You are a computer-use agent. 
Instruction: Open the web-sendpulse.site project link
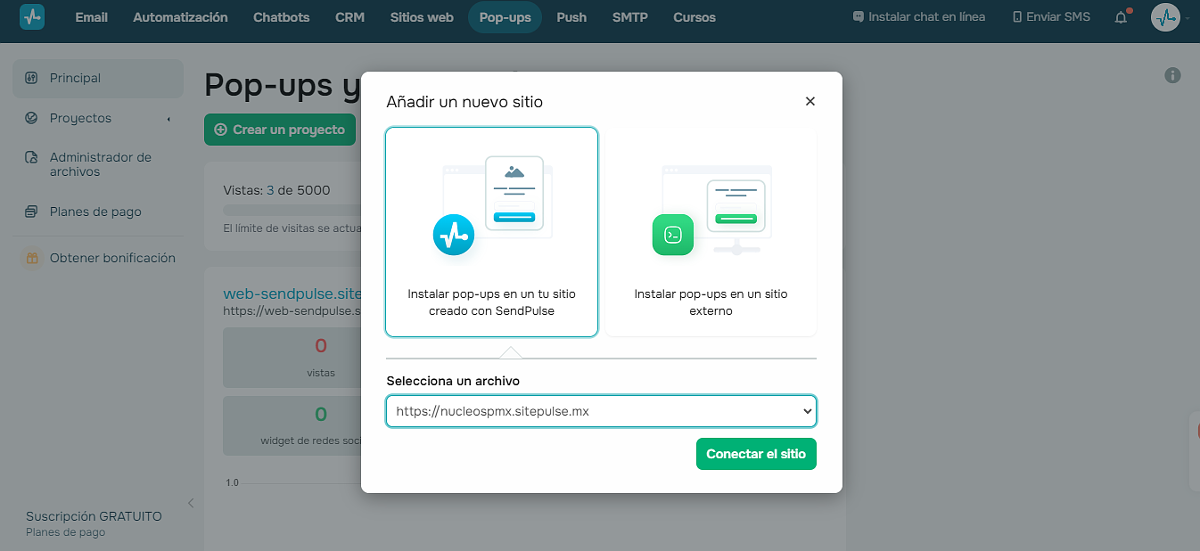coord(291,294)
